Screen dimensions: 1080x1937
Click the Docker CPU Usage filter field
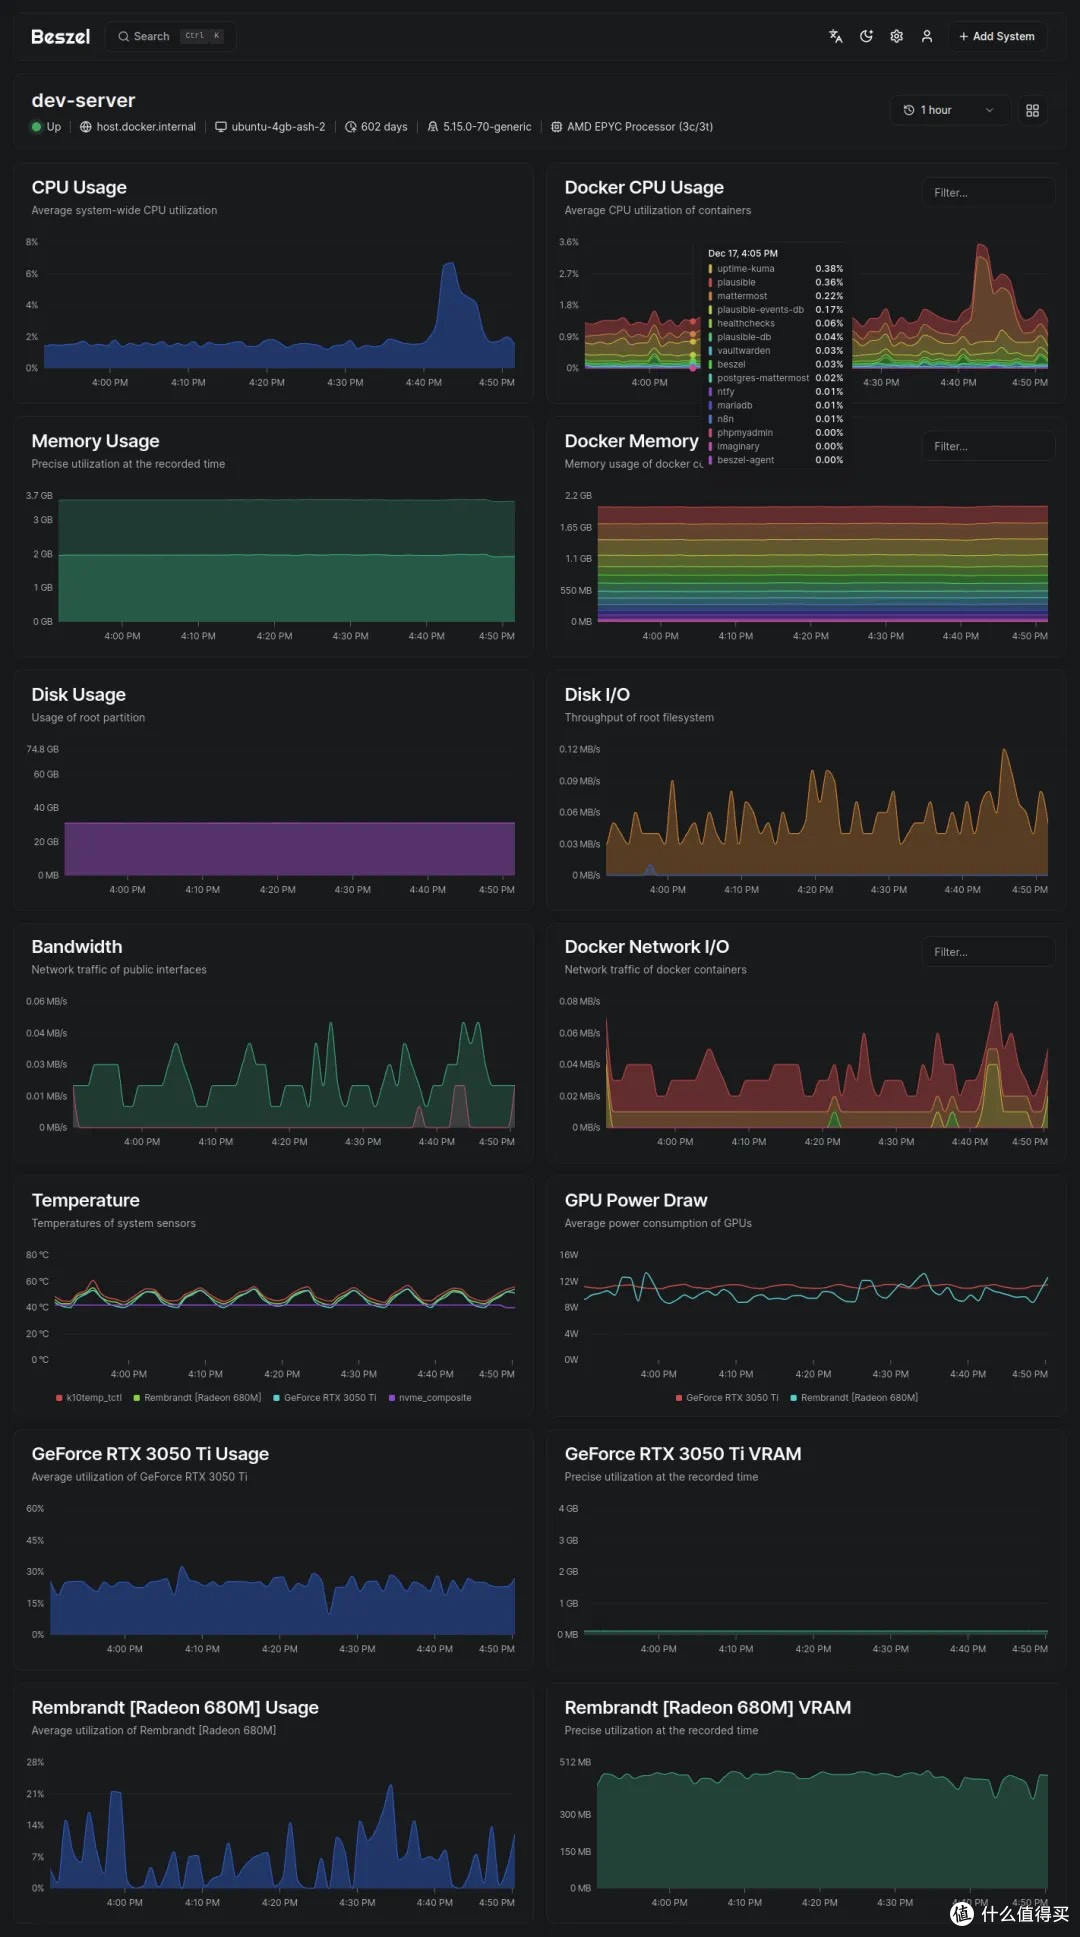pos(988,192)
